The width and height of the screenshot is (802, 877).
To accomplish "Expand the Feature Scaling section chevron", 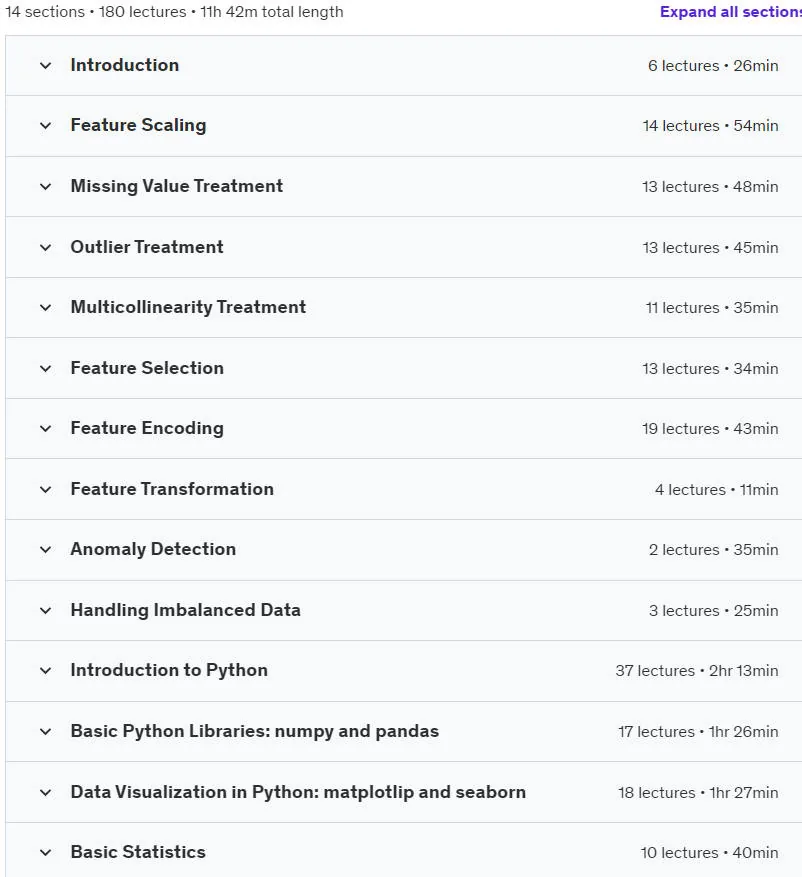I will [45, 126].
